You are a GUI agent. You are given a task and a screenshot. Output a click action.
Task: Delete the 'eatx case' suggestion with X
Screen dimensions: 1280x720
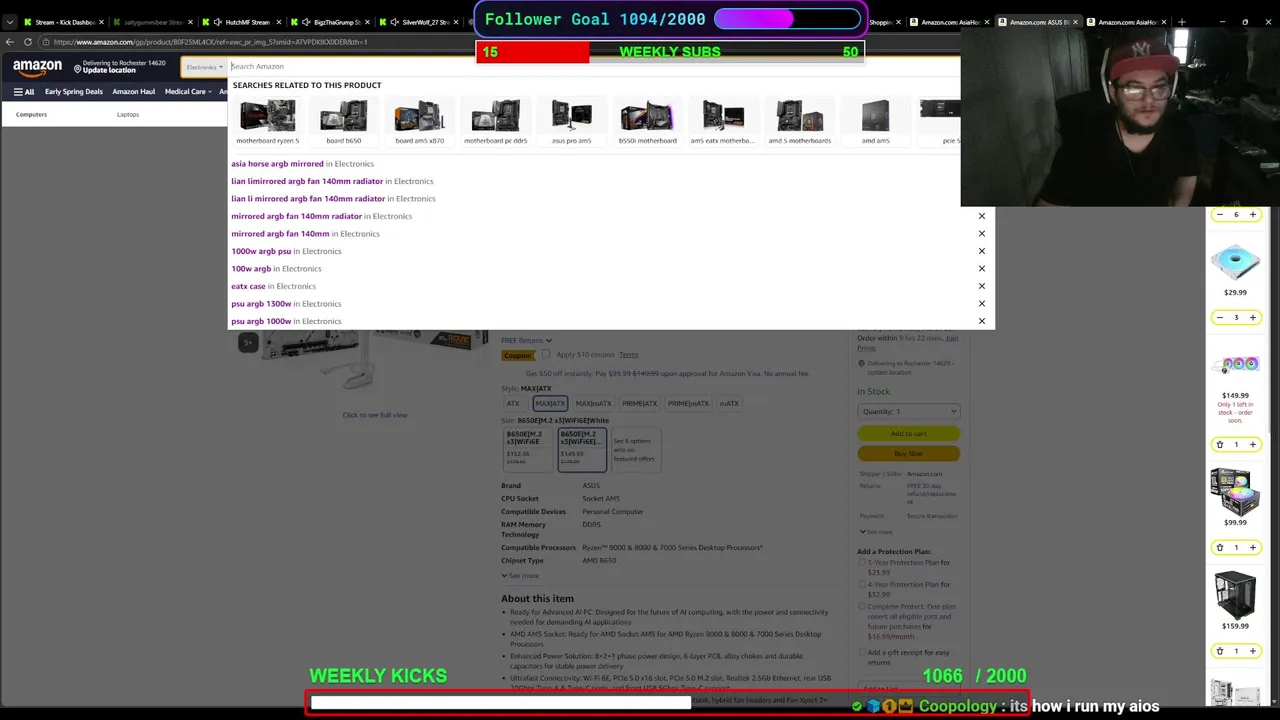pyautogui.click(x=981, y=286)
